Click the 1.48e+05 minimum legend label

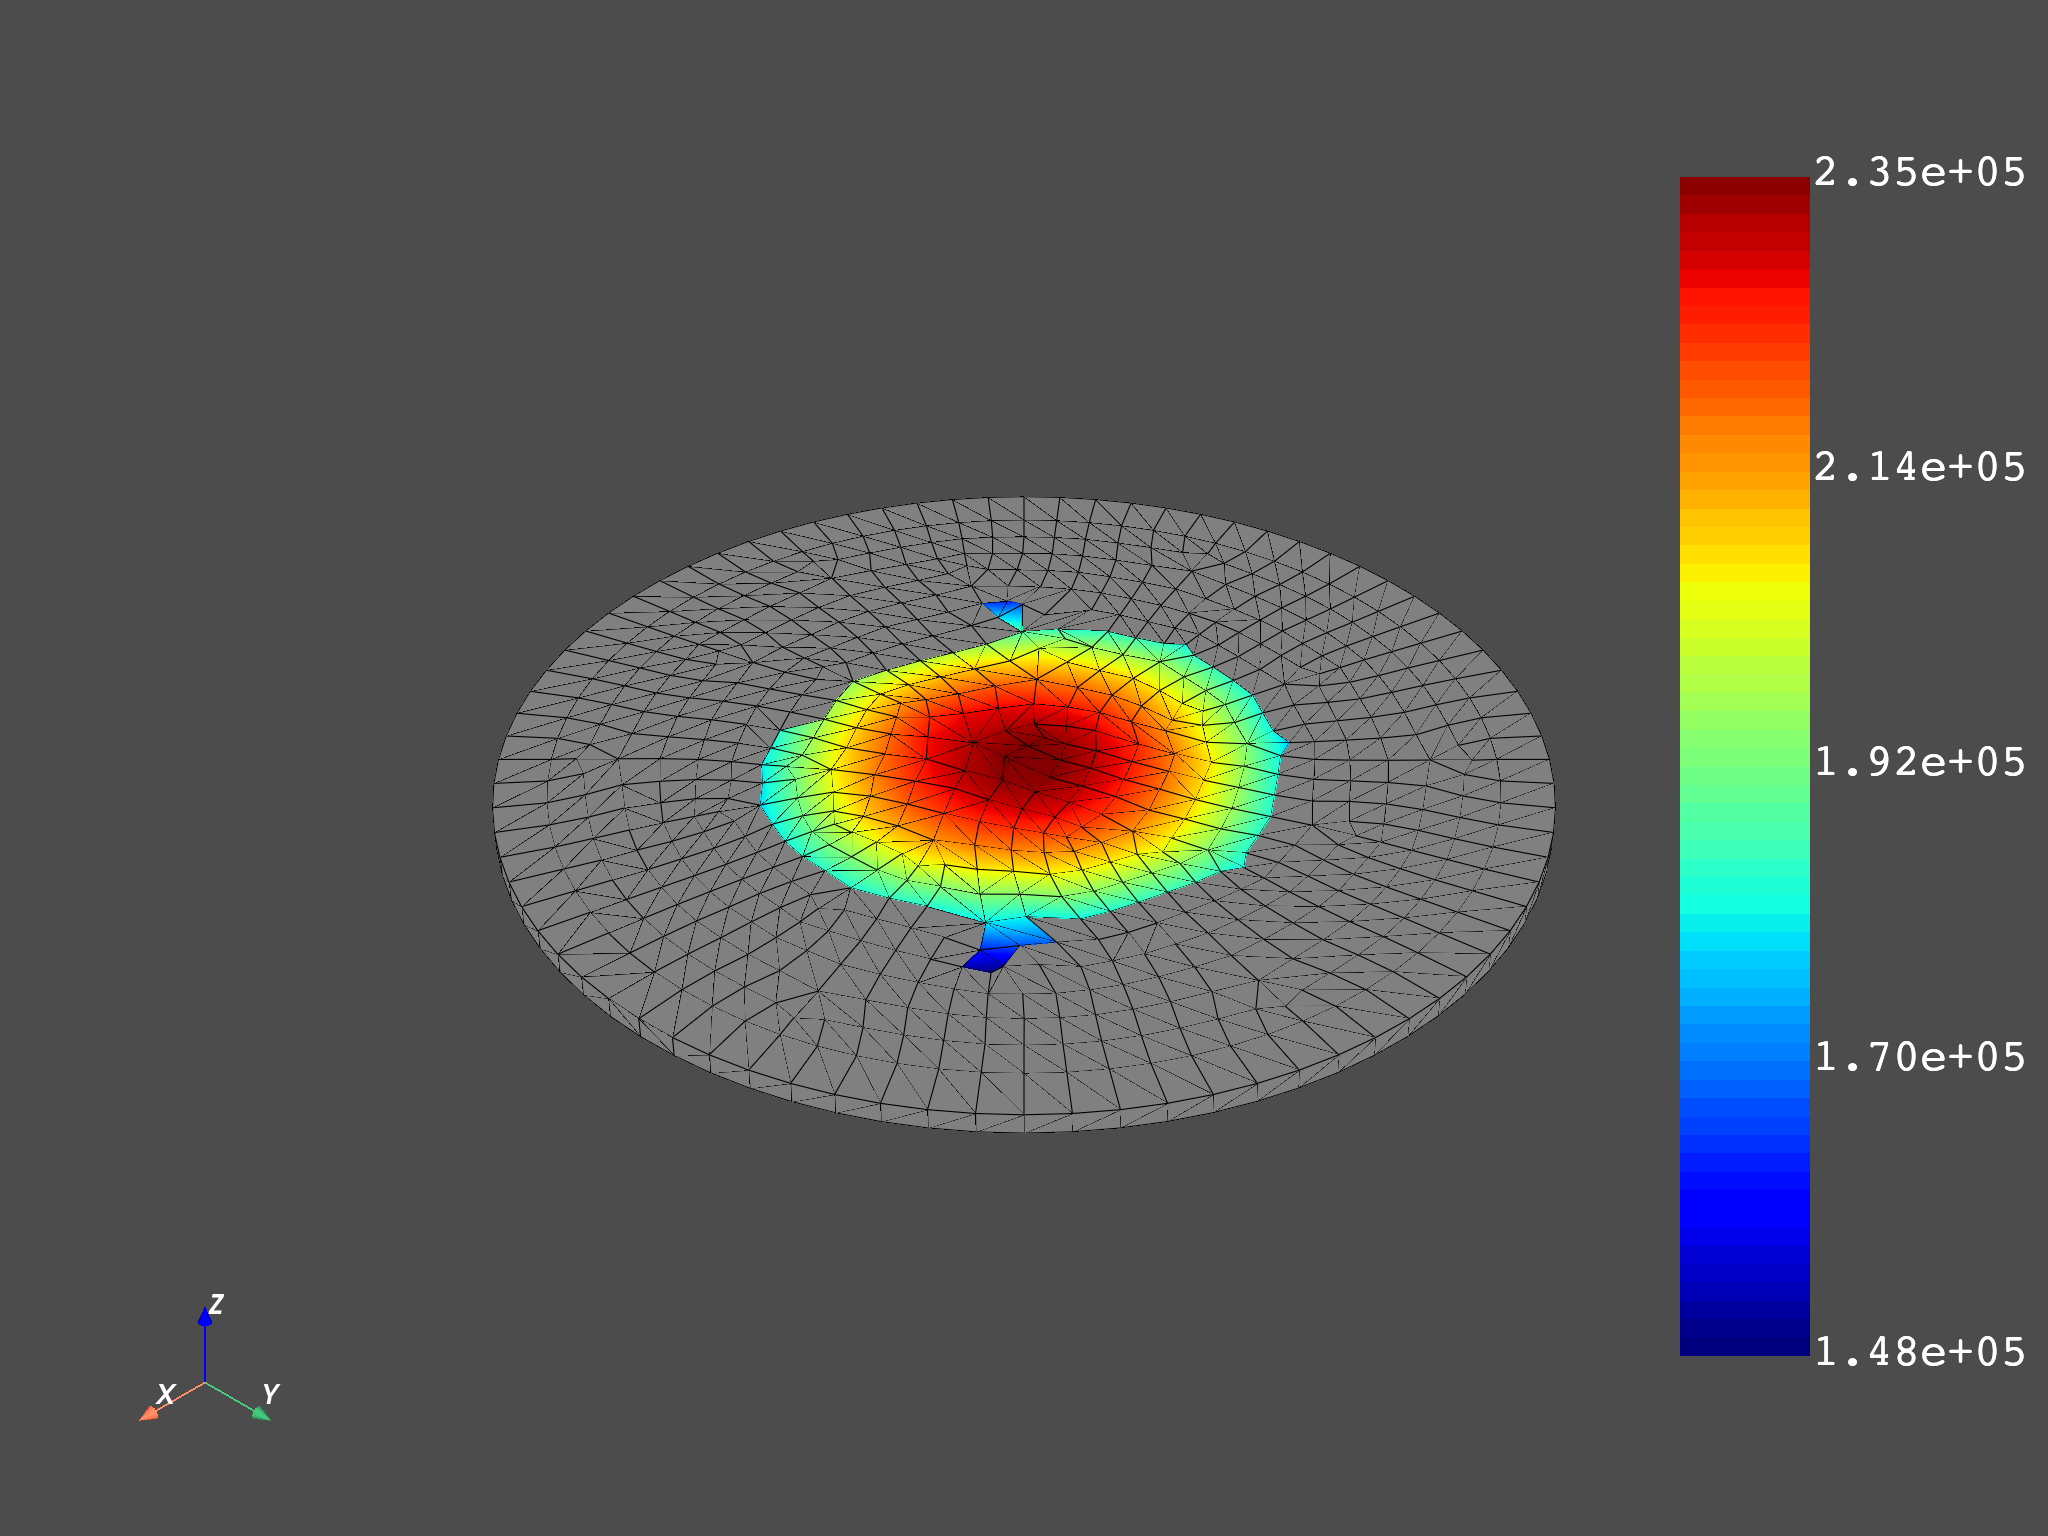click(x=1919, y=1352)
